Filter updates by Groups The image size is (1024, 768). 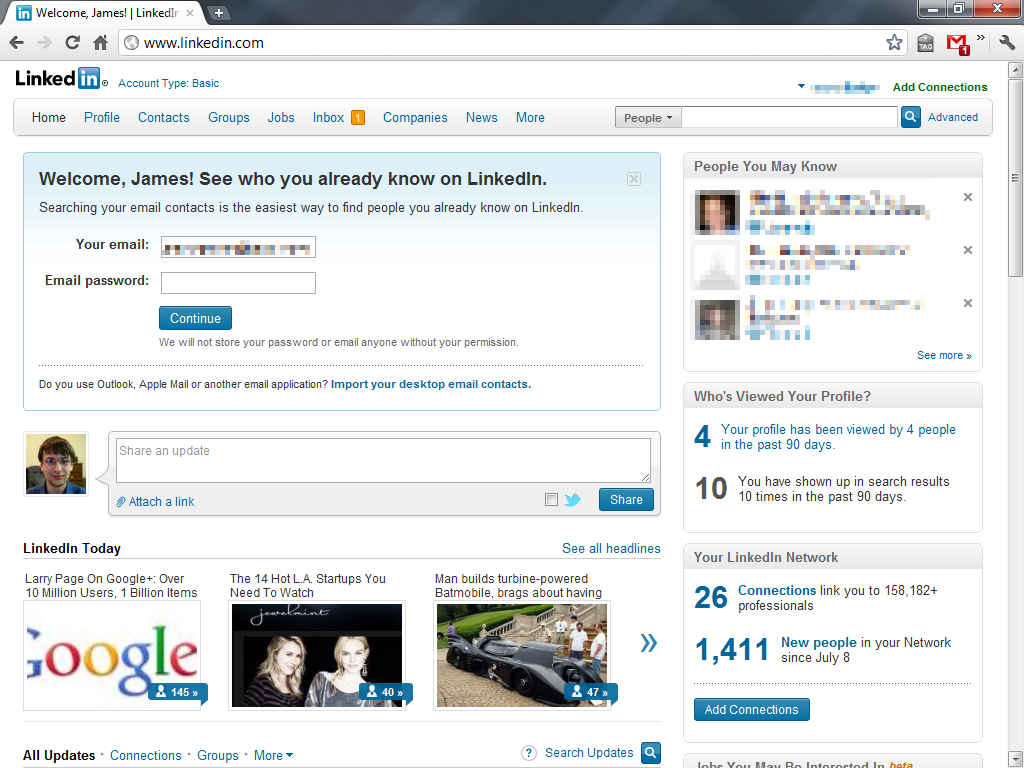(x=217, y=756)
